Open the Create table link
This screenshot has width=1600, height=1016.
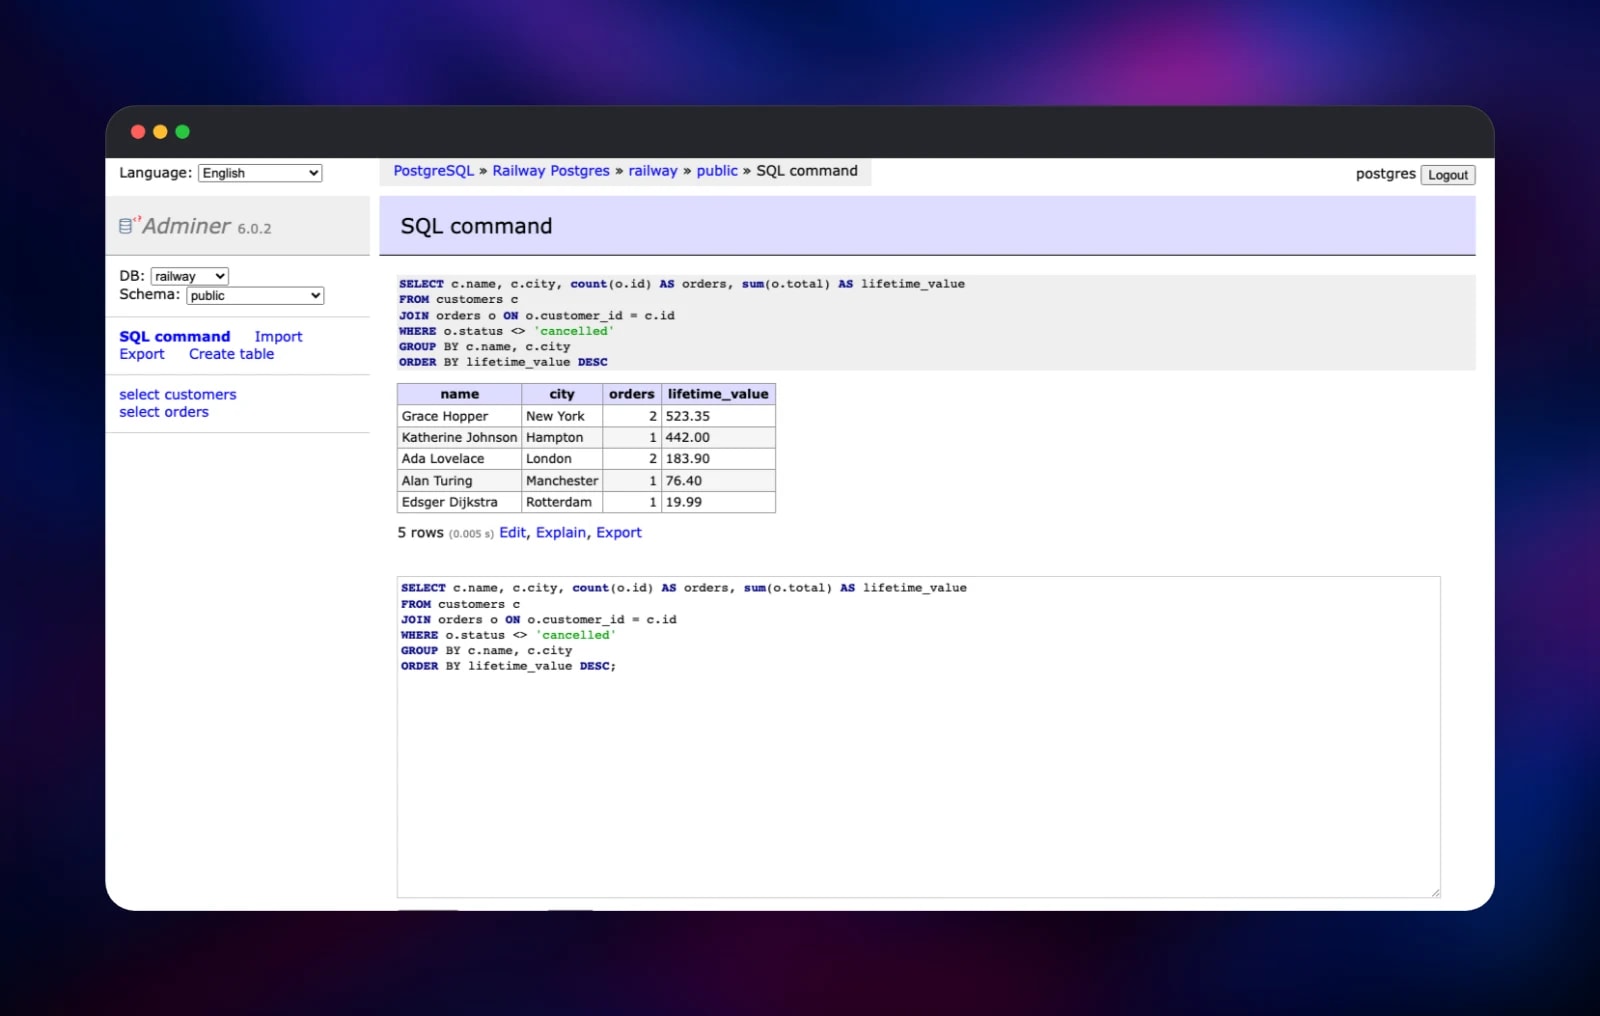click(231, 354)
